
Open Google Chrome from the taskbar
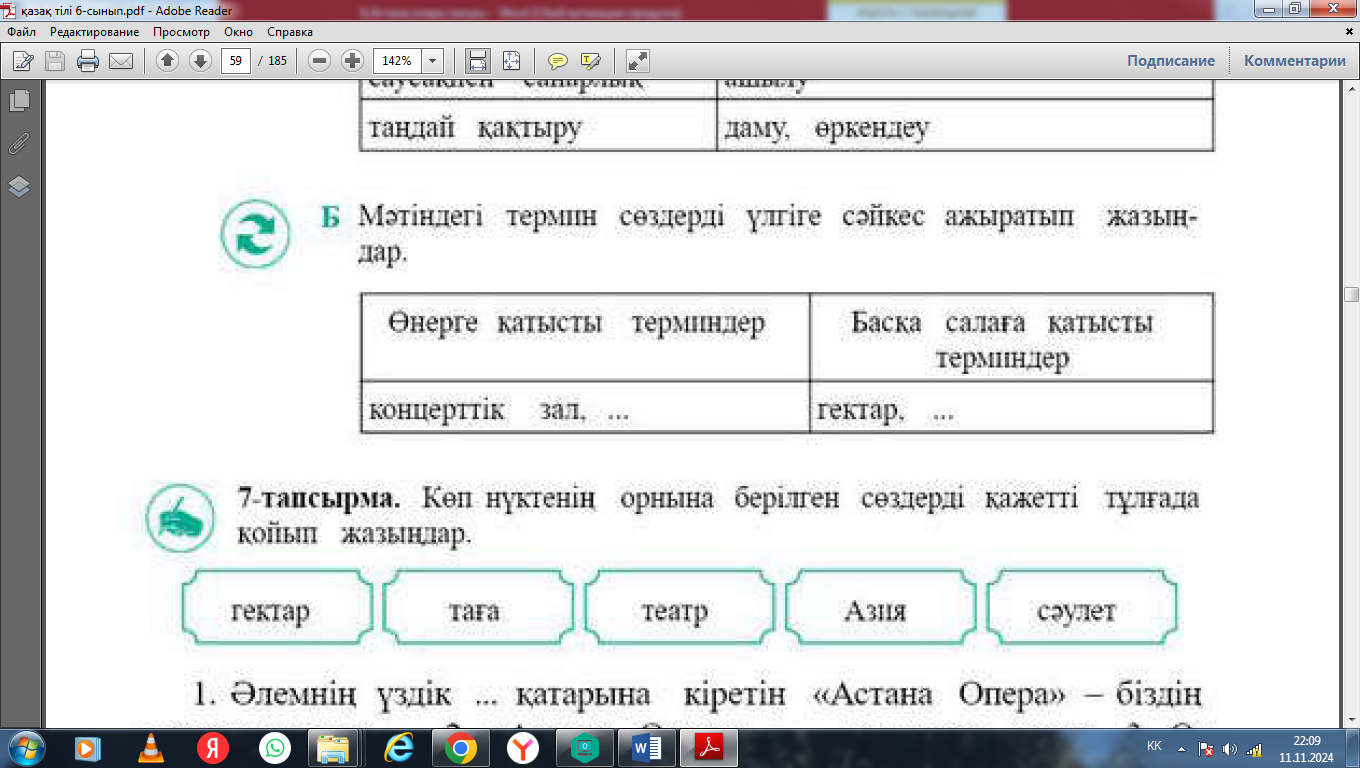click(x=460, y=747)
